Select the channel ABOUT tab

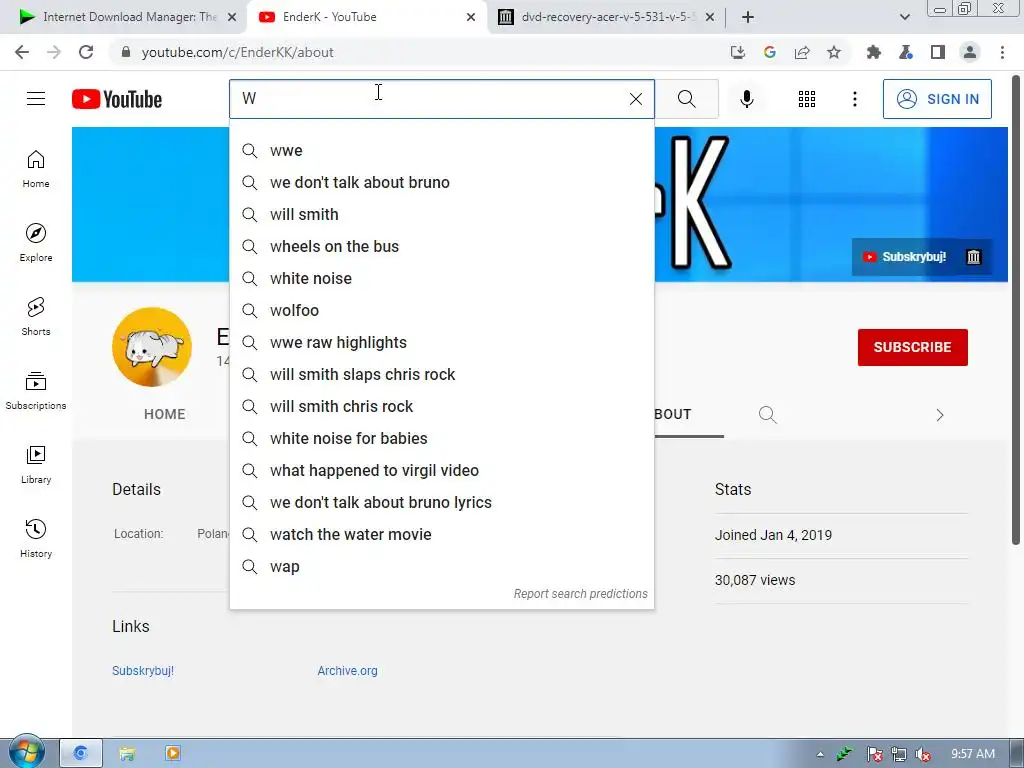coord(673,414)
